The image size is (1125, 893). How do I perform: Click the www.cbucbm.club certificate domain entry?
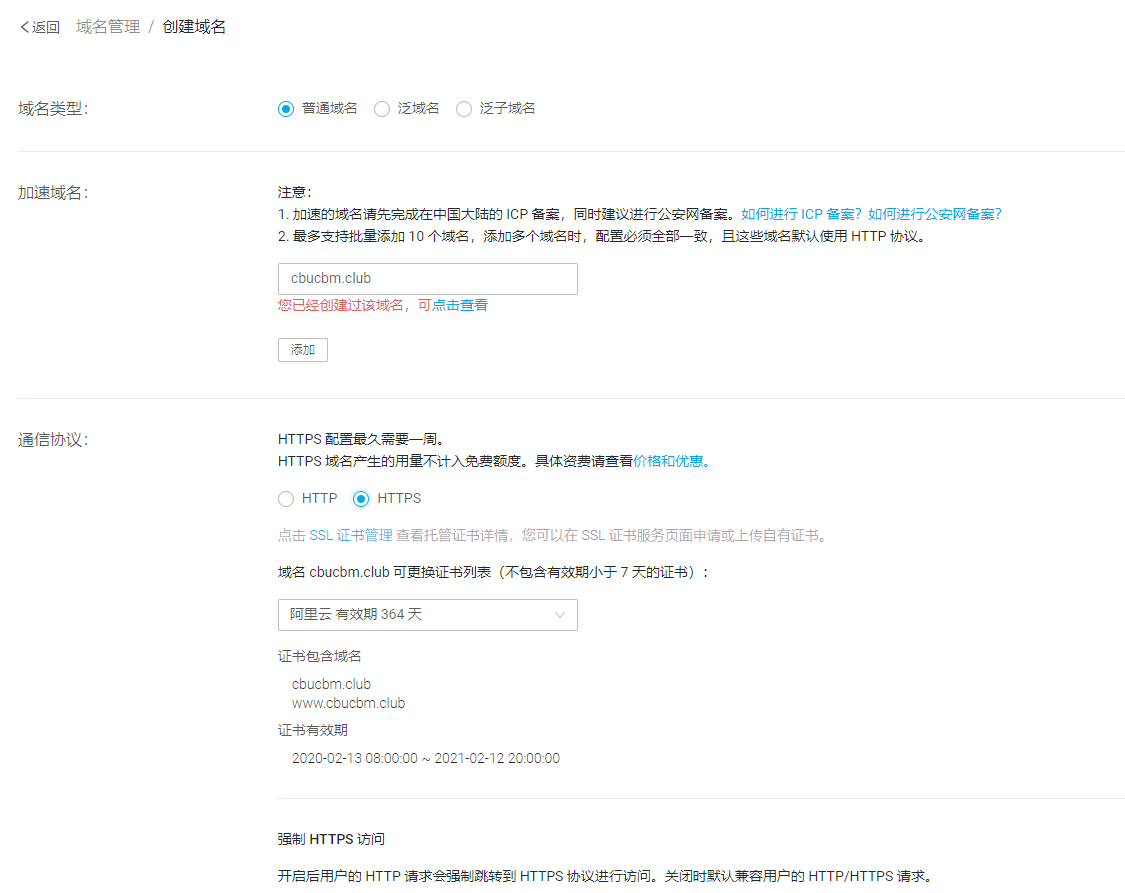pos(348,702)
